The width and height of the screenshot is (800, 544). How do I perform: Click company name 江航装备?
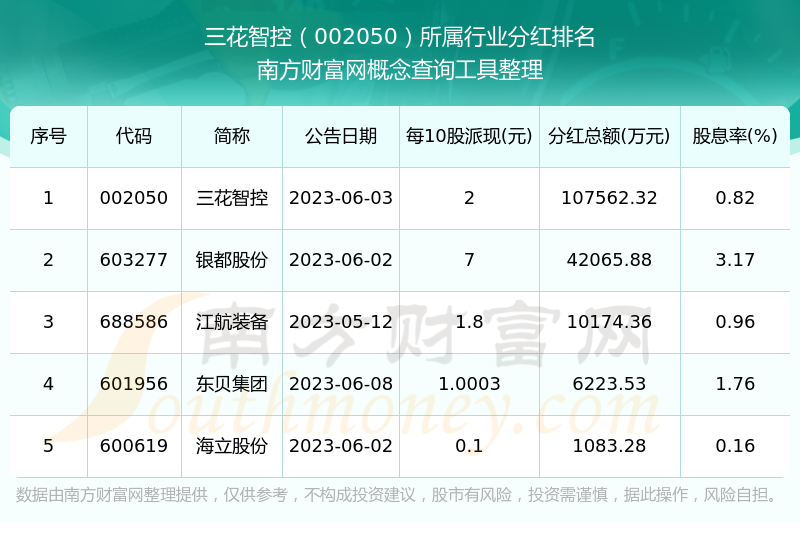click(232, 322)
